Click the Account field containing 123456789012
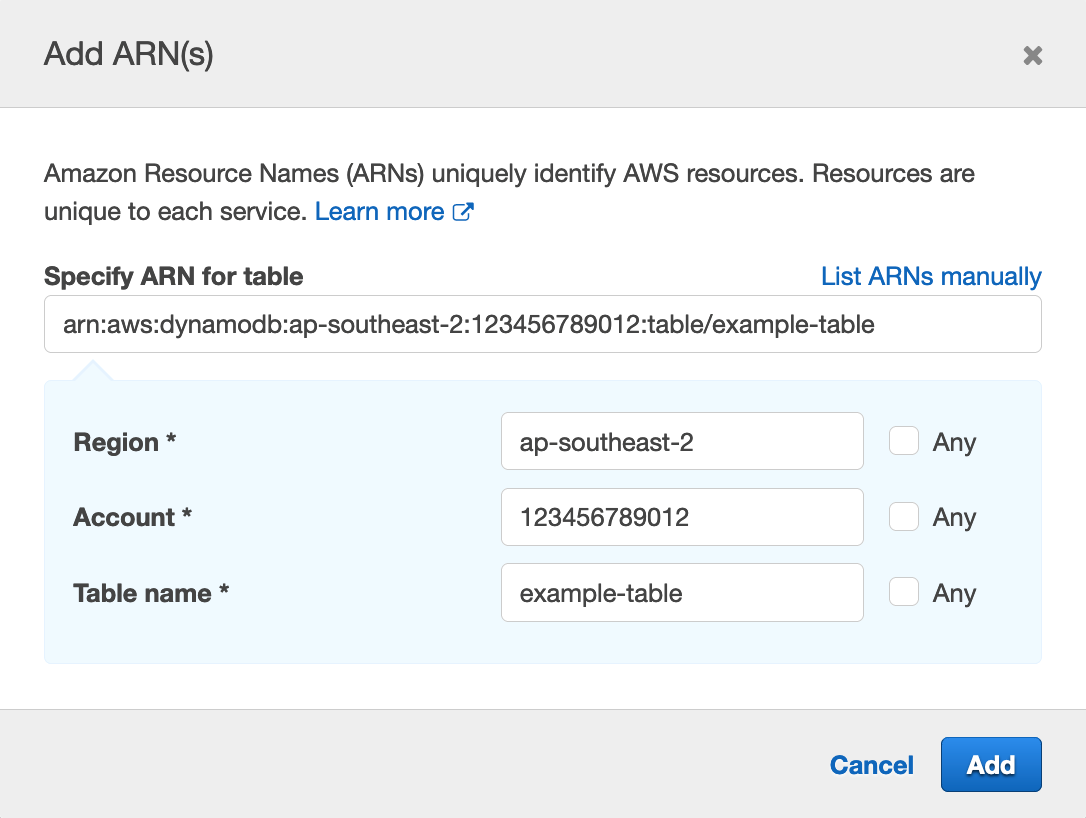Image resolution: width=1086 pixels, height=818 pixels. coord(682,516)
